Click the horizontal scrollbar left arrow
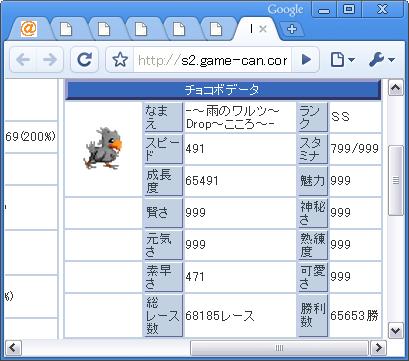 click(x=13, y=348)
